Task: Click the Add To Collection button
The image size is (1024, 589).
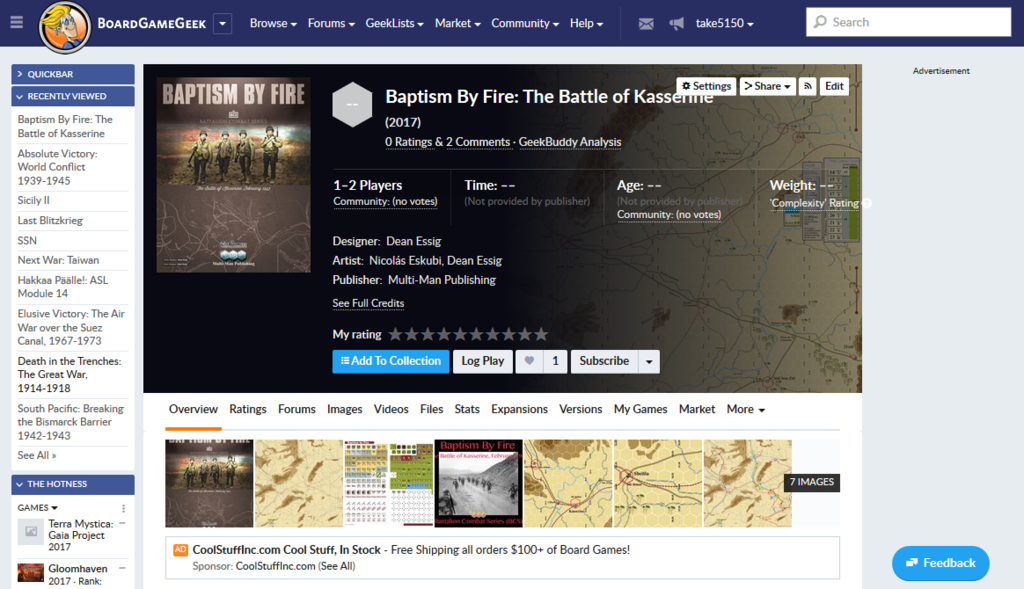Action: [x=390, y=361]
